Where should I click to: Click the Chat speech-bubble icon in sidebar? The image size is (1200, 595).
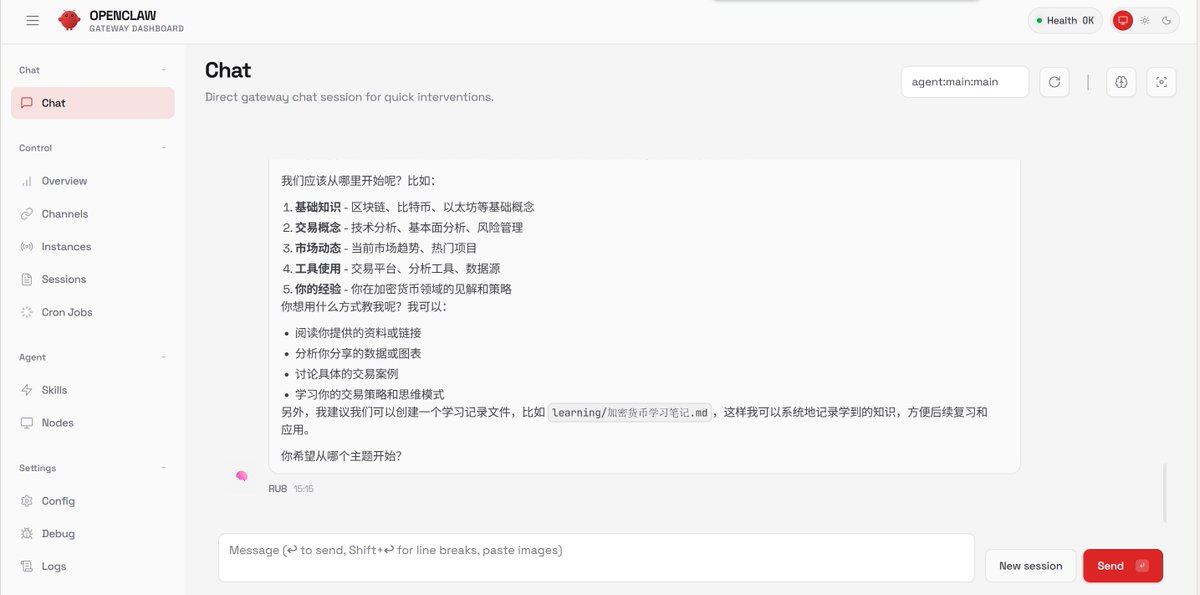point(27,103)
